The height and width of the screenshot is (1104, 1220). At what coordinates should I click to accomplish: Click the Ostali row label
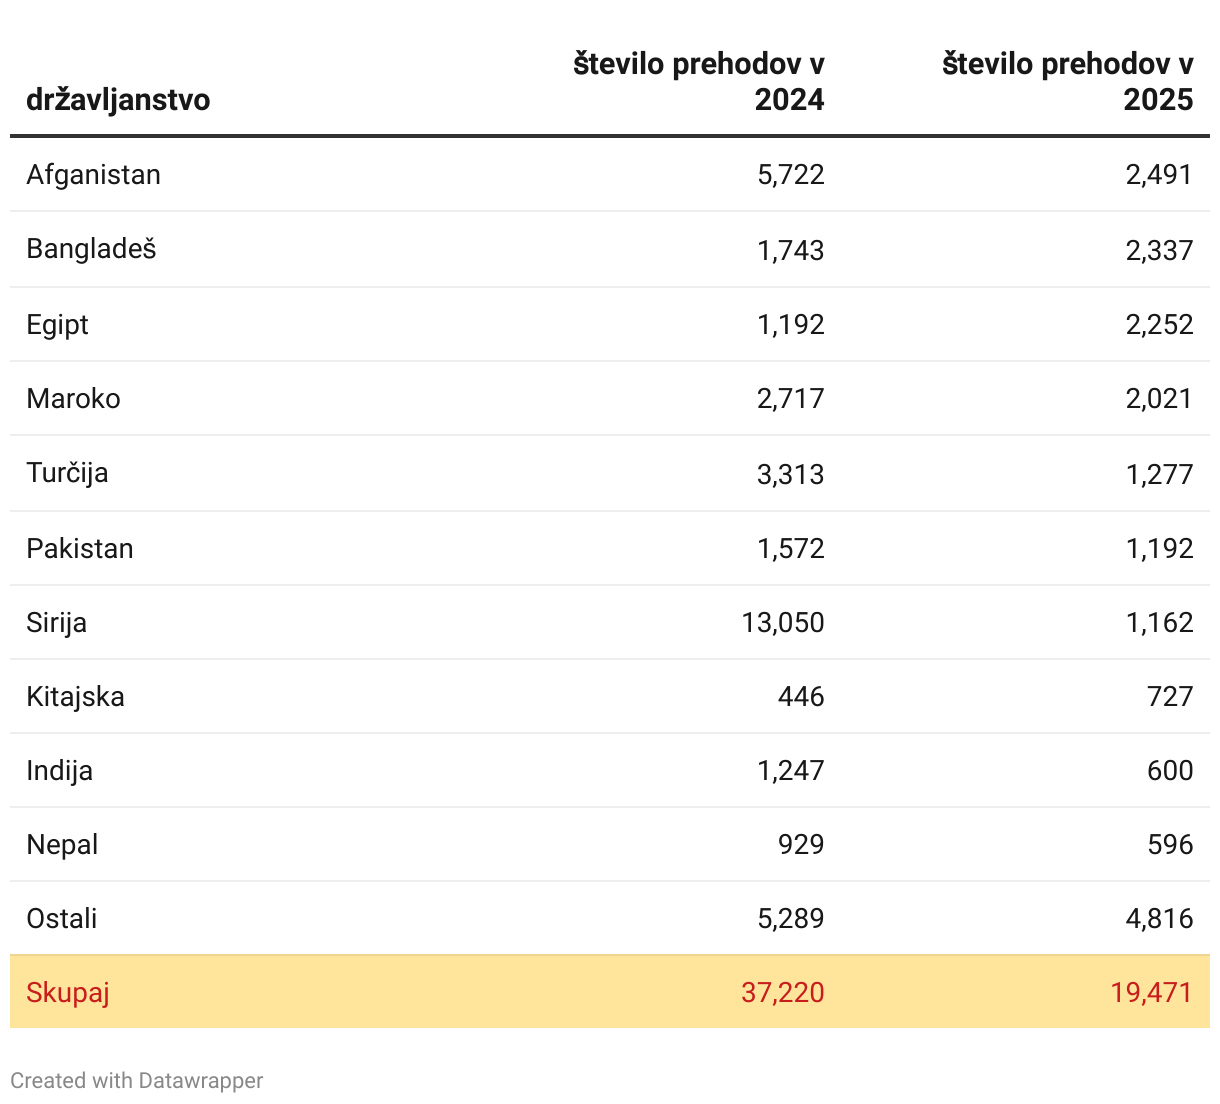point(62,919)
